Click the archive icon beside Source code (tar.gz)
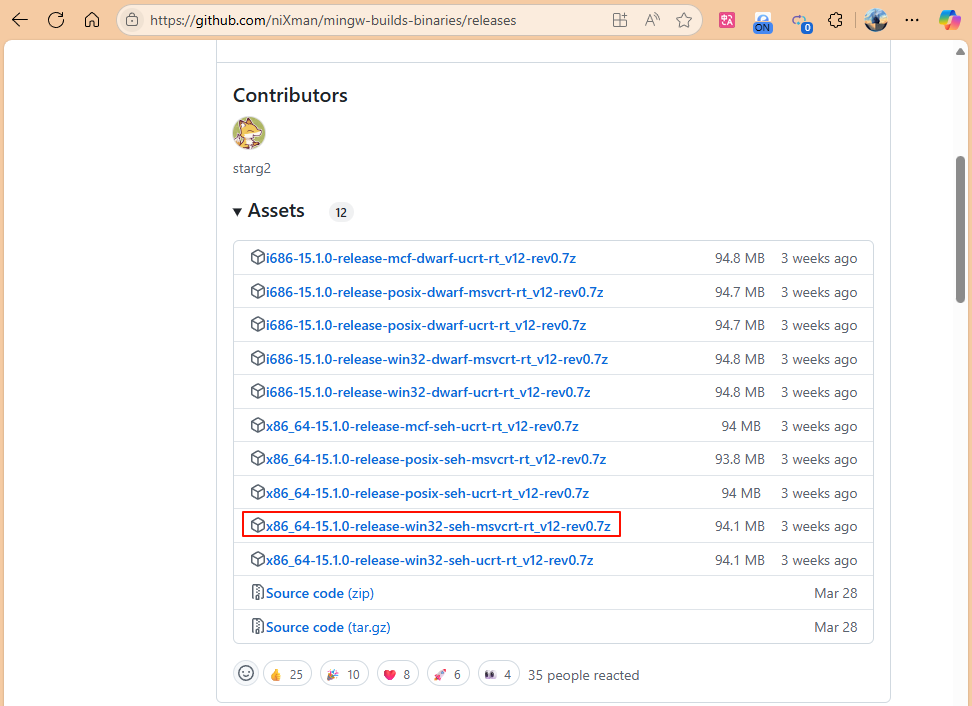 [257, 626]
